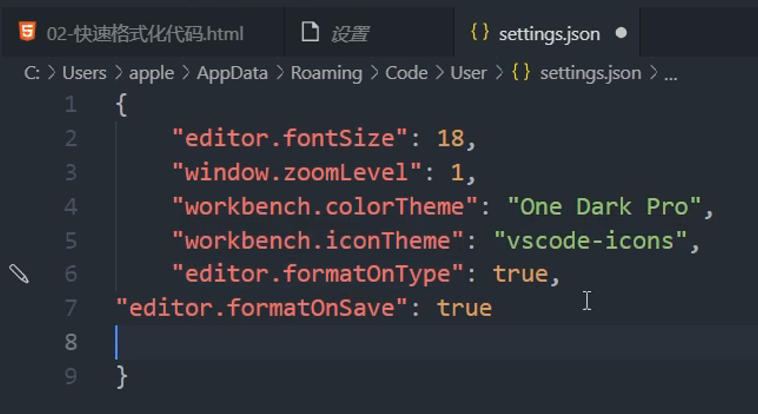Click the true value on line 7
This screenshot has width=758, height=414.
(465, 308)
